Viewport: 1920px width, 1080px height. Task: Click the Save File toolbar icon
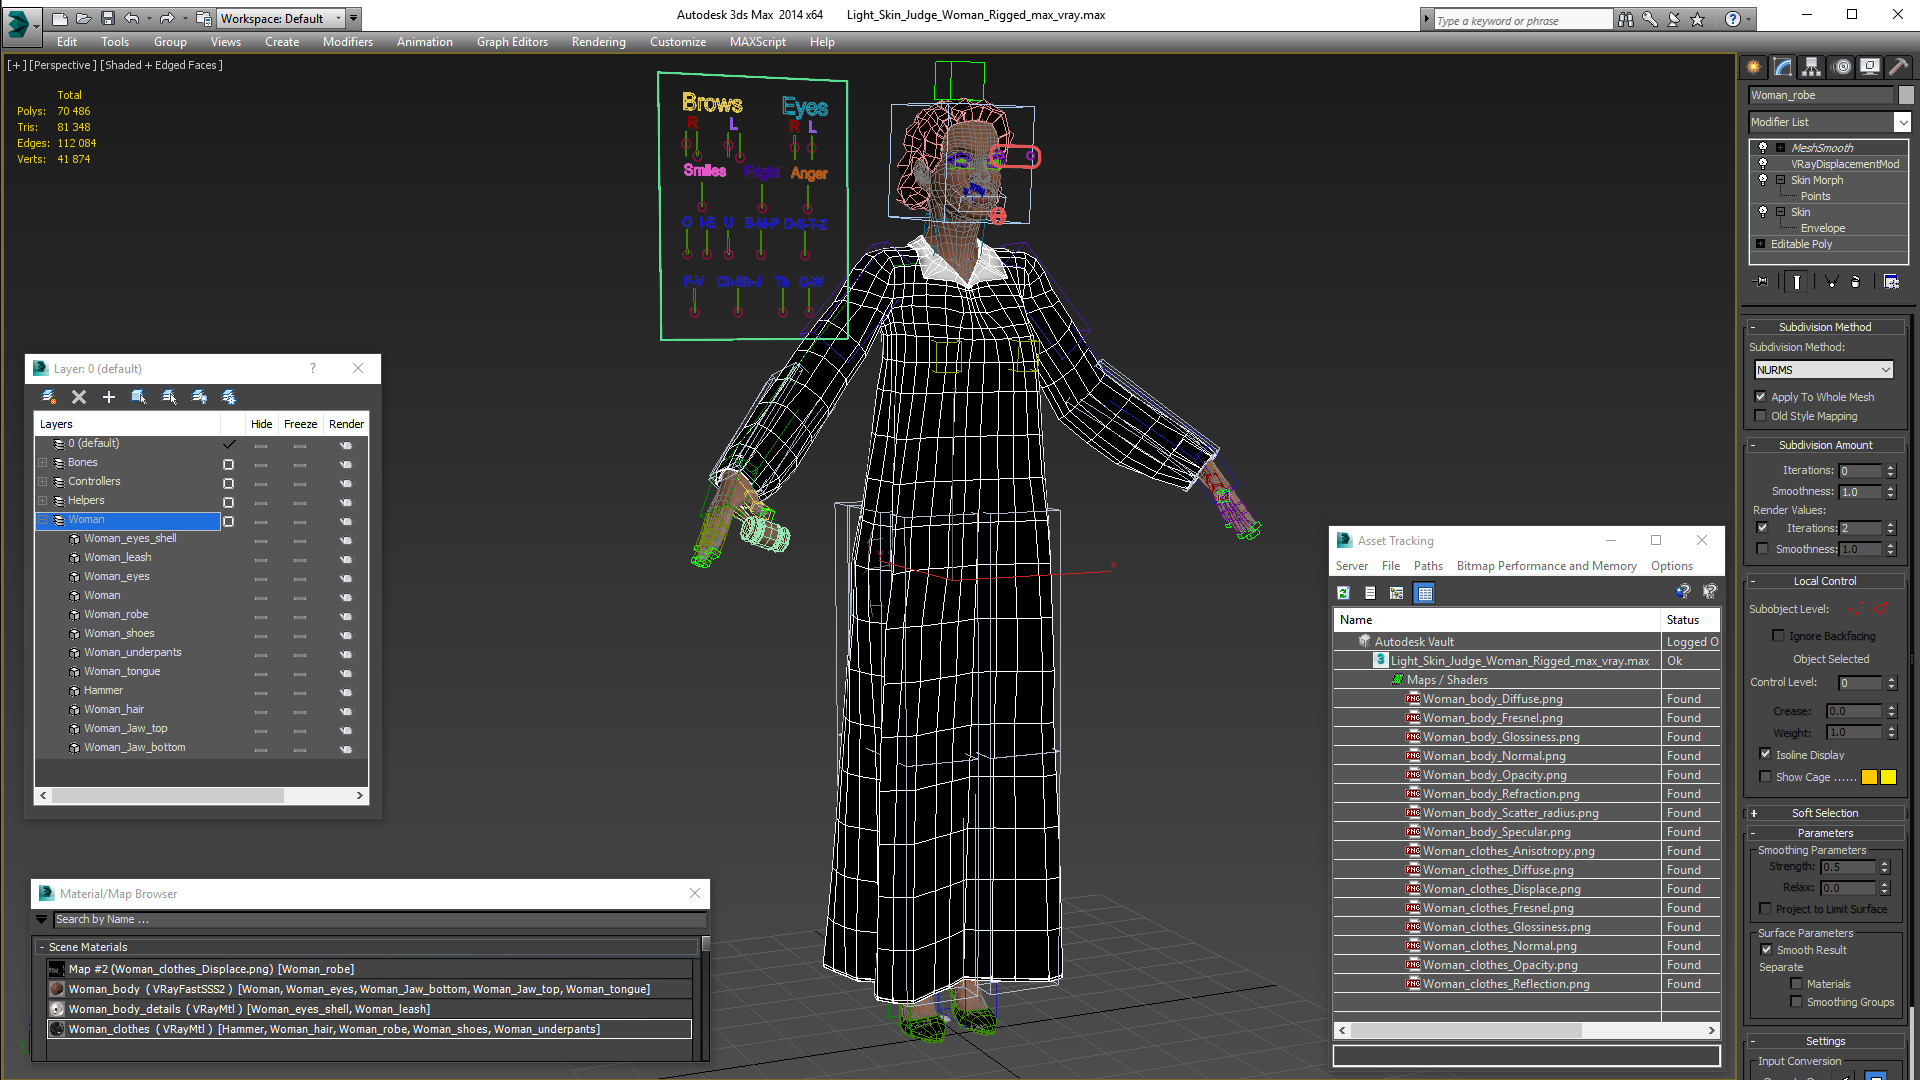tap(107, 18)
